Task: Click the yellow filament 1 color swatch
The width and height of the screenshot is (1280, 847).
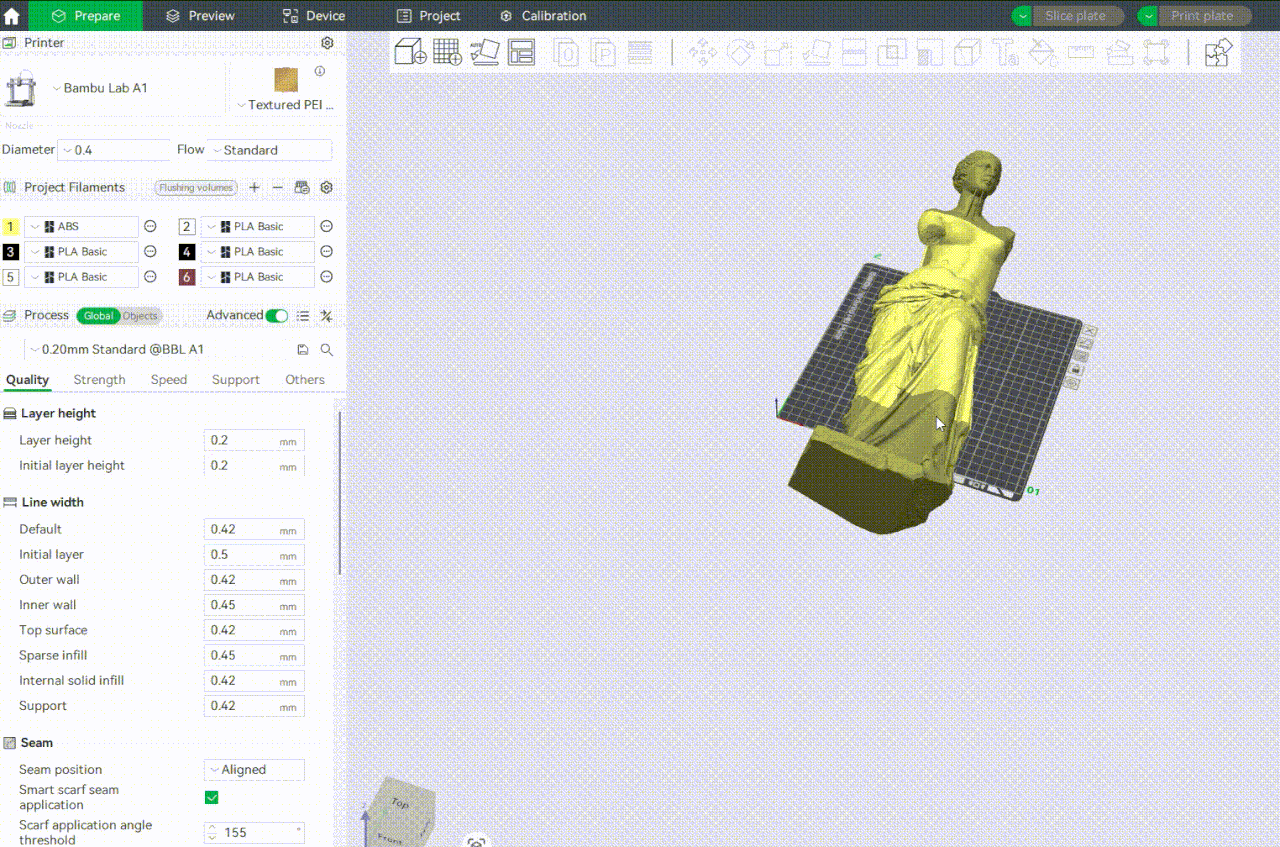Action: tap(11, 227)
